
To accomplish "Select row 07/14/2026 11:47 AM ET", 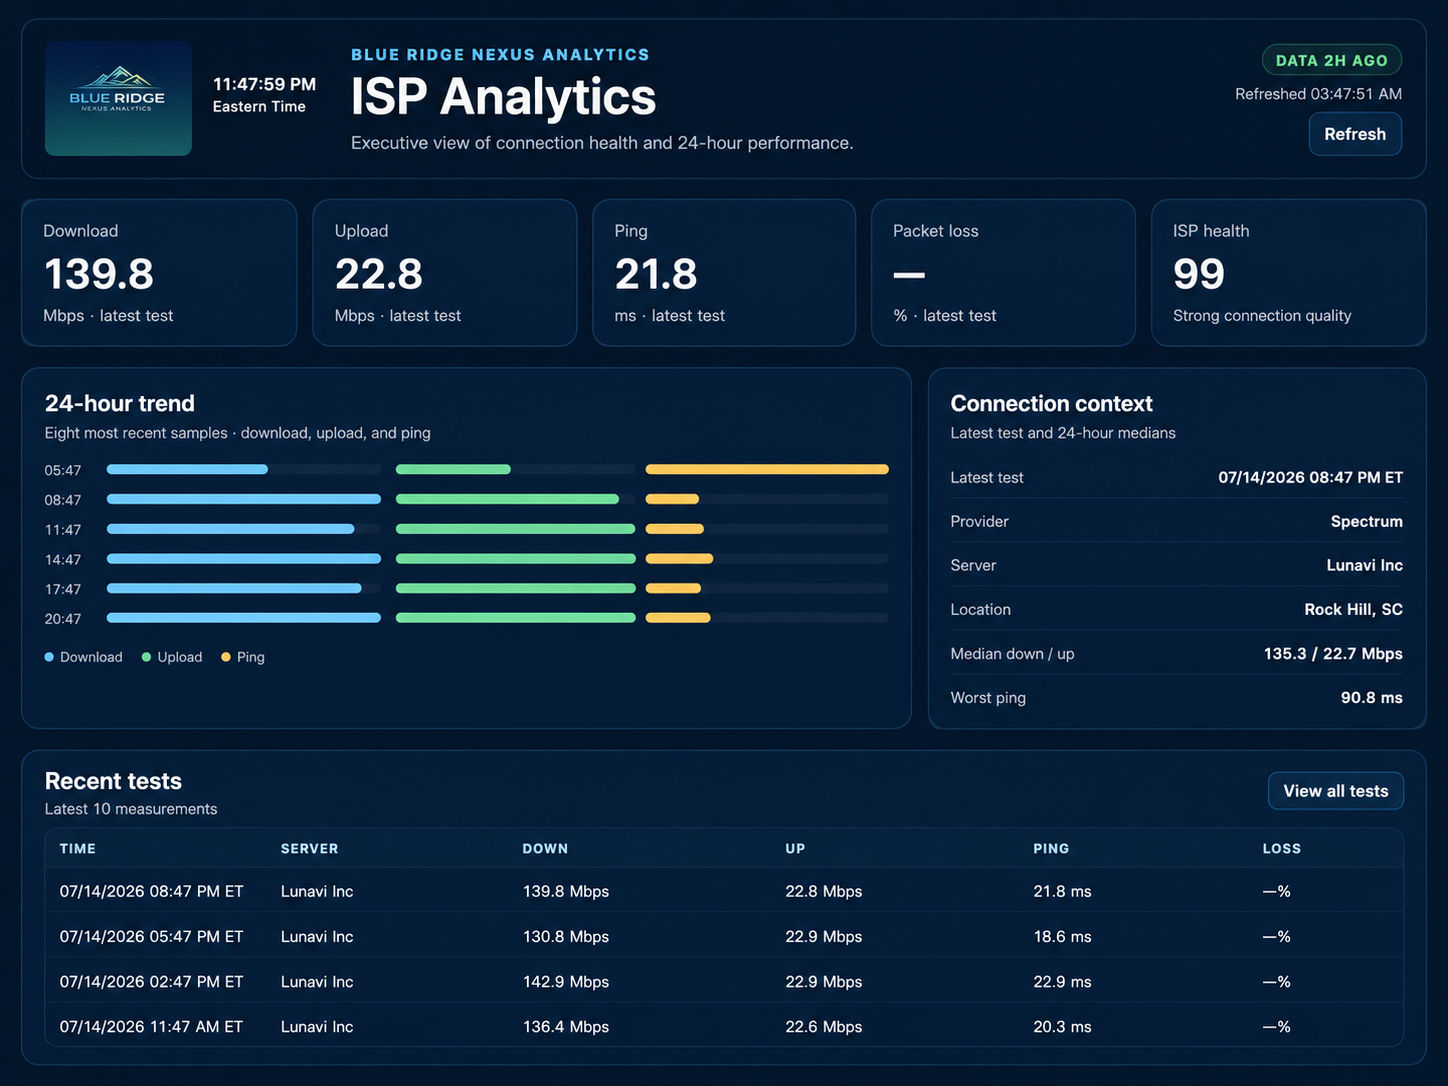I will [x=724, y=1027].
